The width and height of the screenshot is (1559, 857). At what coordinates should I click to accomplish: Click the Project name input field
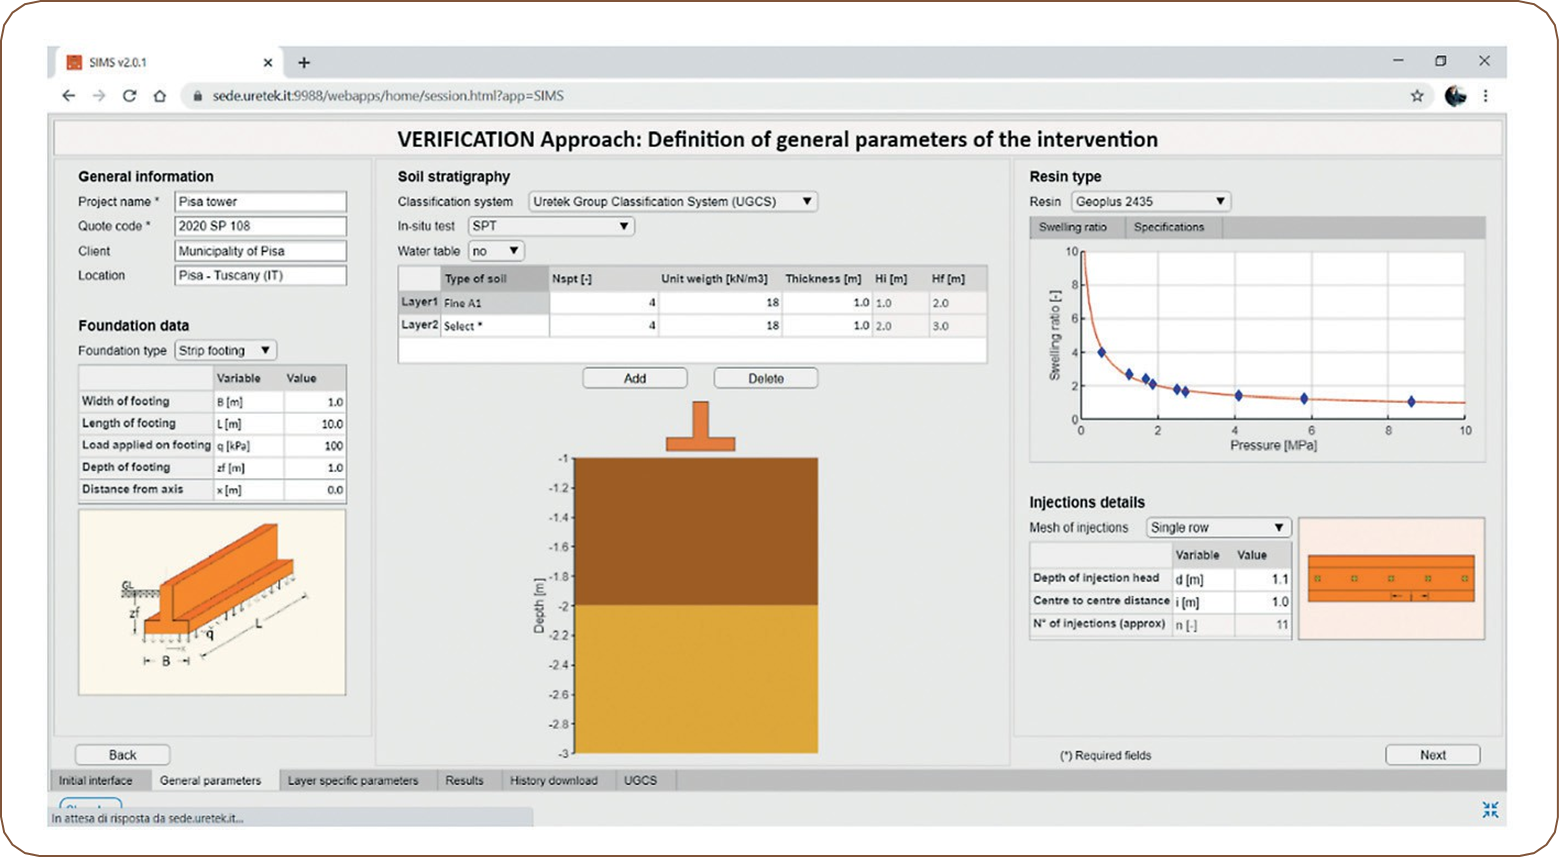[260, 201]
